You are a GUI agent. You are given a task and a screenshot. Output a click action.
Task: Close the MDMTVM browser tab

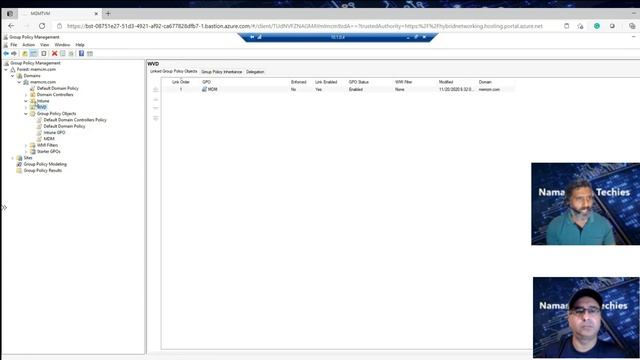pos(96,13)
